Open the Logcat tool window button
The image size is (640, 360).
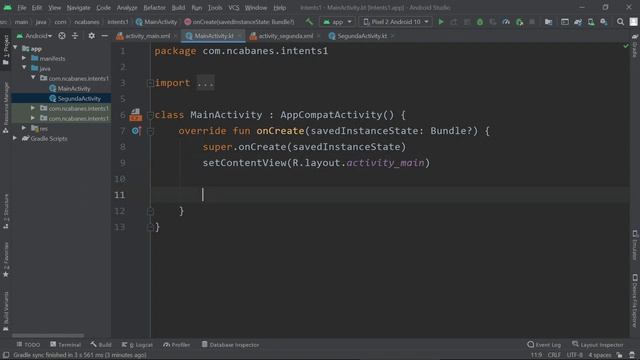[x=137, y=345]
